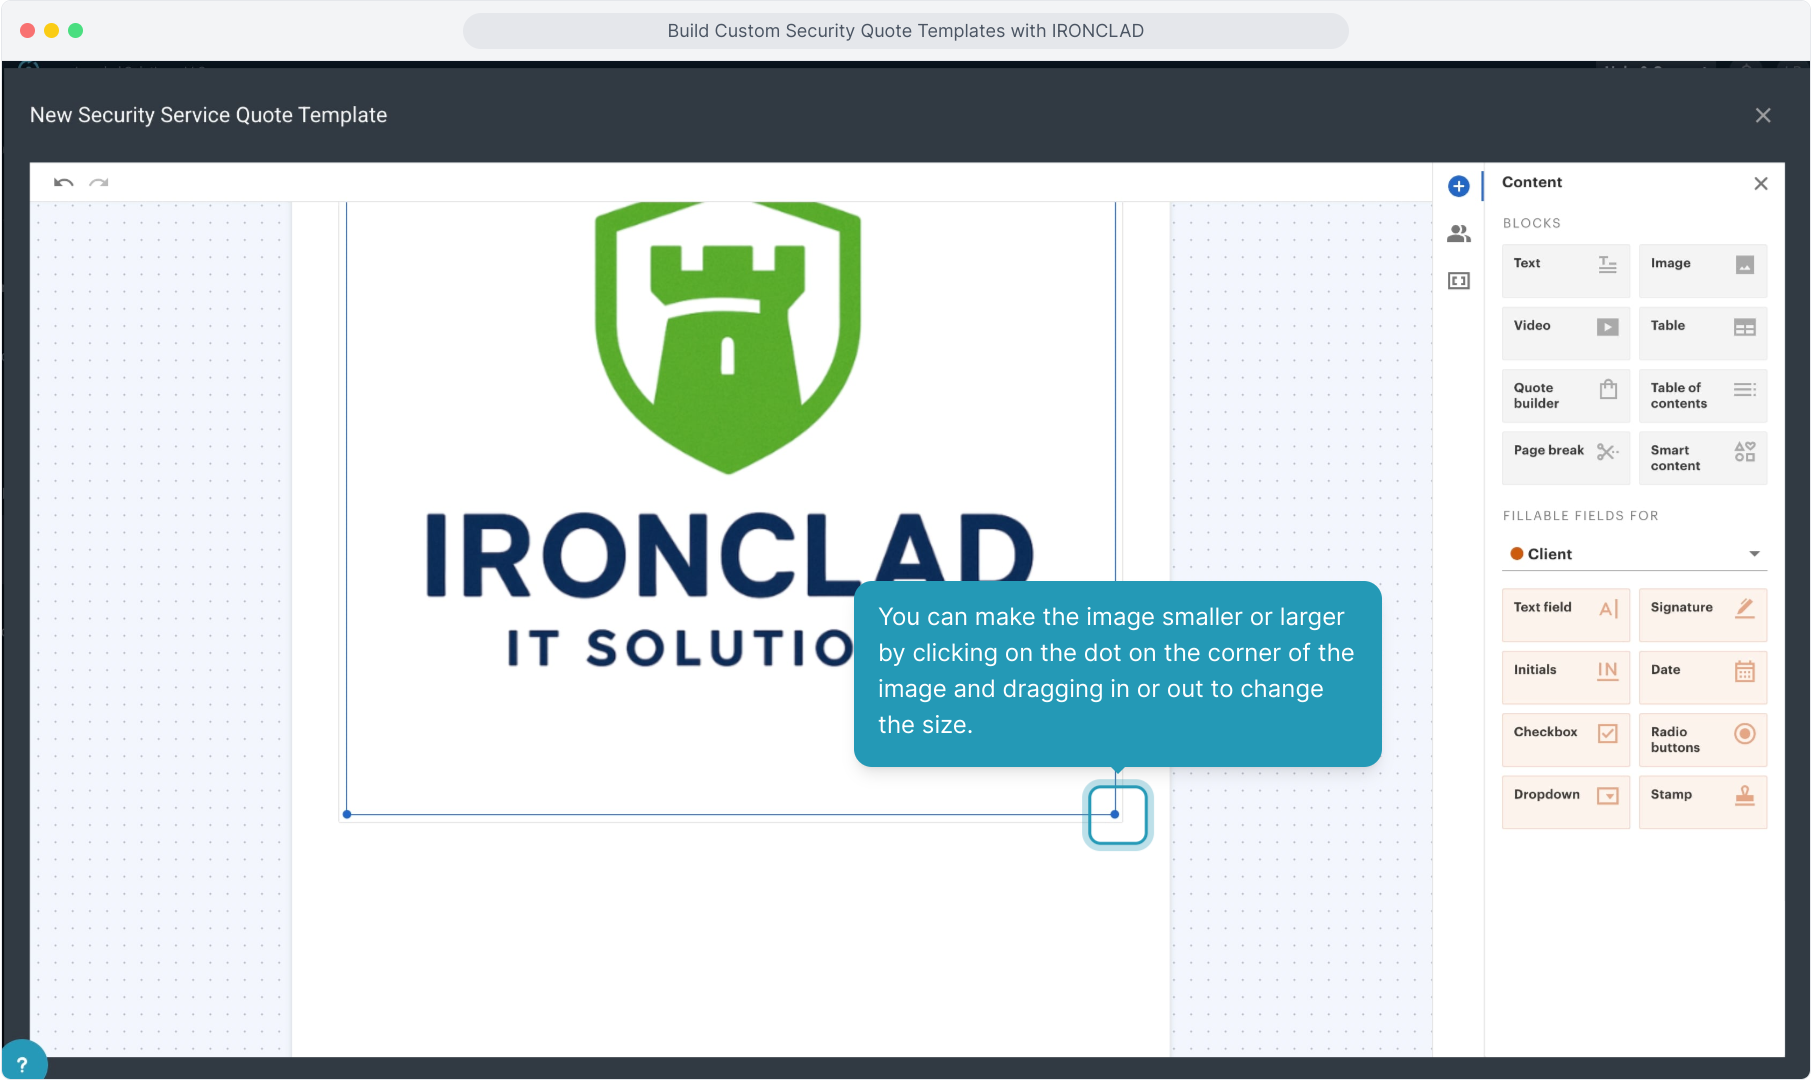Viewport: 1812px width, 1080px height.
Task: Click the highlighted image corner resize dot
Action: [x=1115, y=814]
